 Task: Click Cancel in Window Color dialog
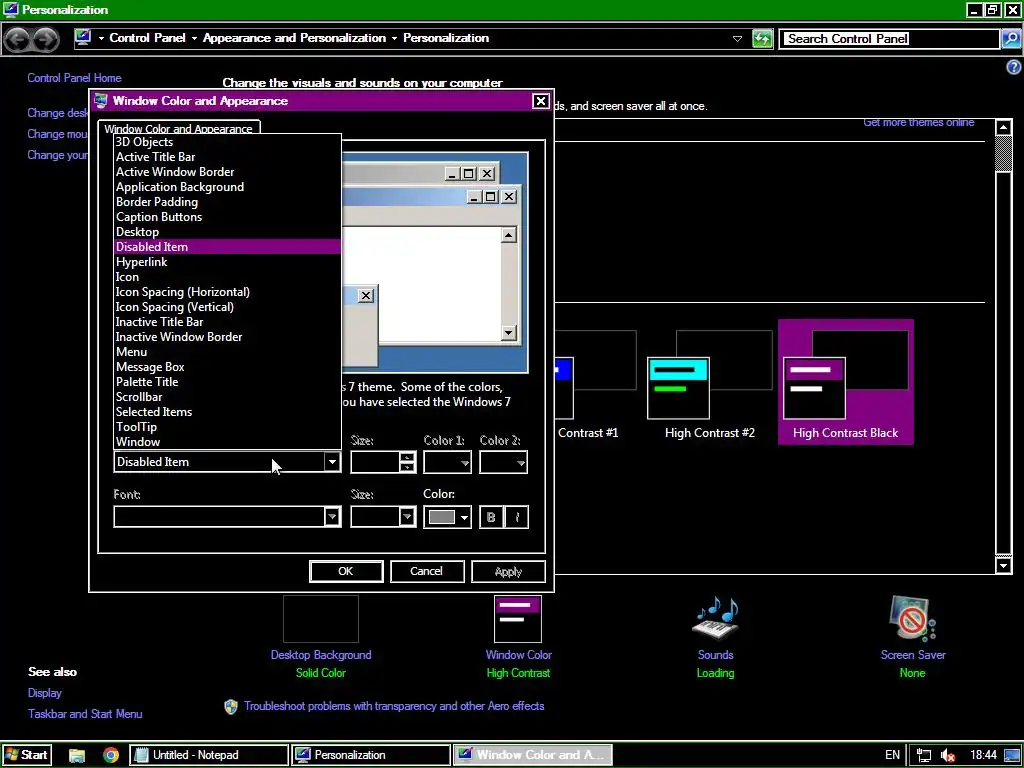pyautogui.click(x=427, y=571)
